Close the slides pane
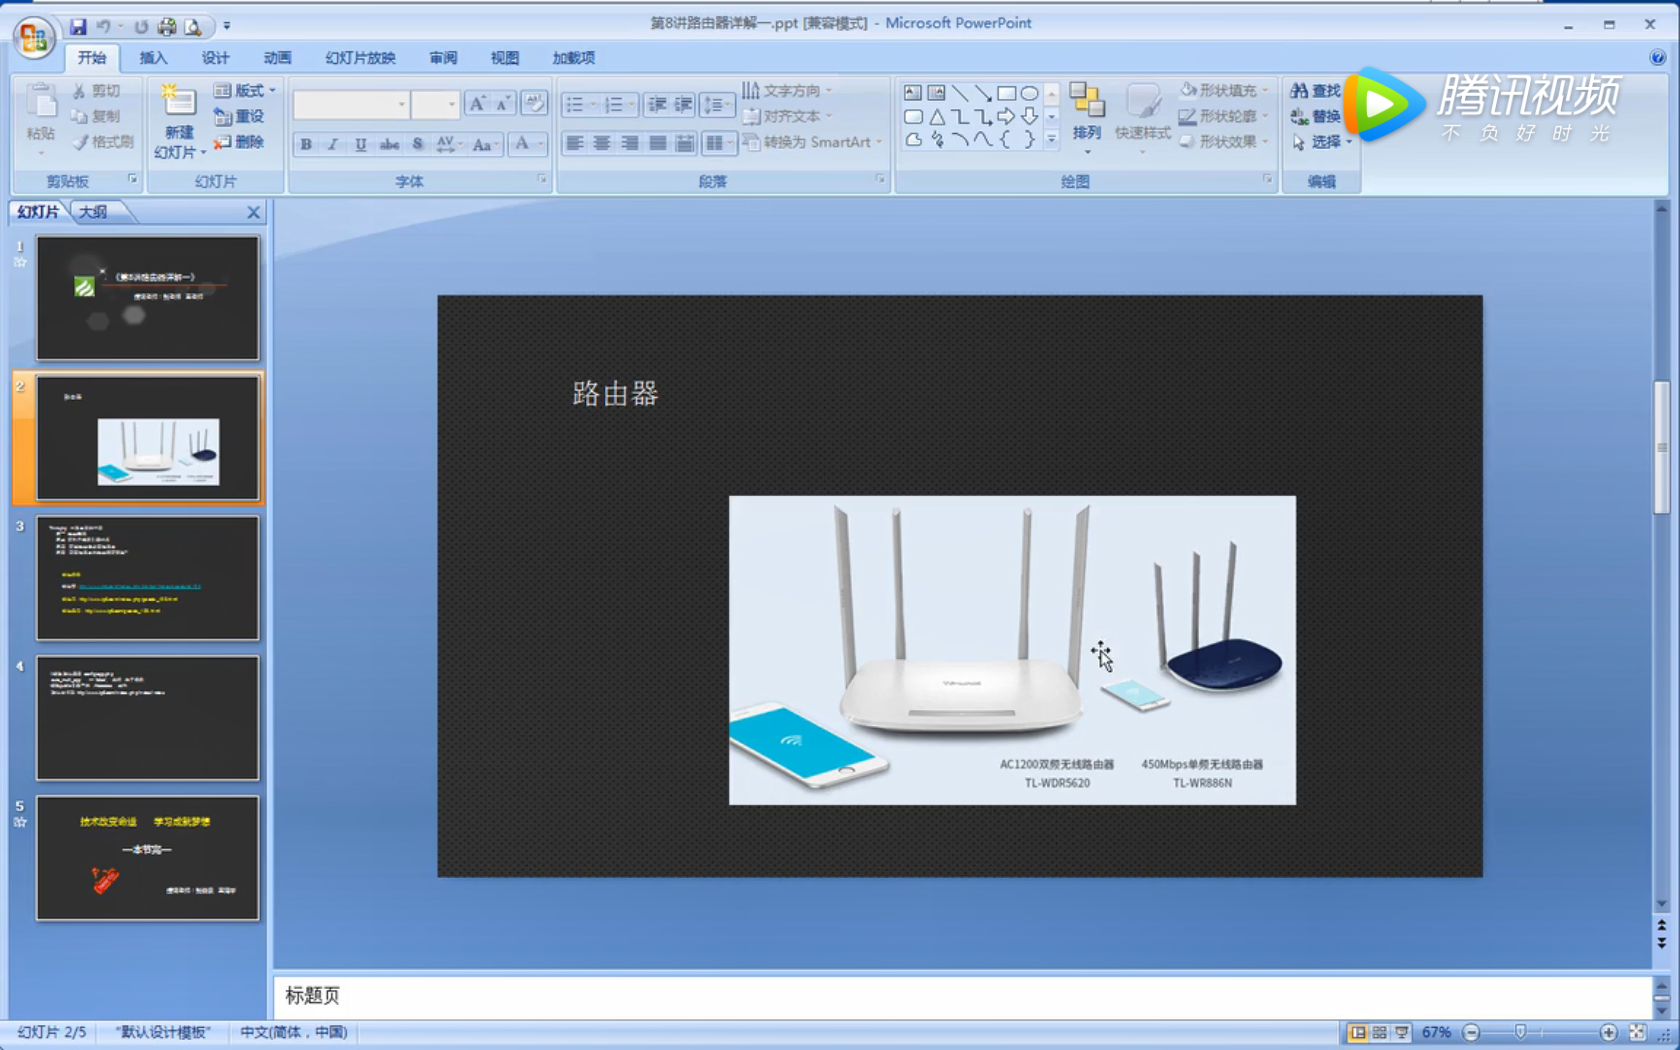 [x=253, y=212]
